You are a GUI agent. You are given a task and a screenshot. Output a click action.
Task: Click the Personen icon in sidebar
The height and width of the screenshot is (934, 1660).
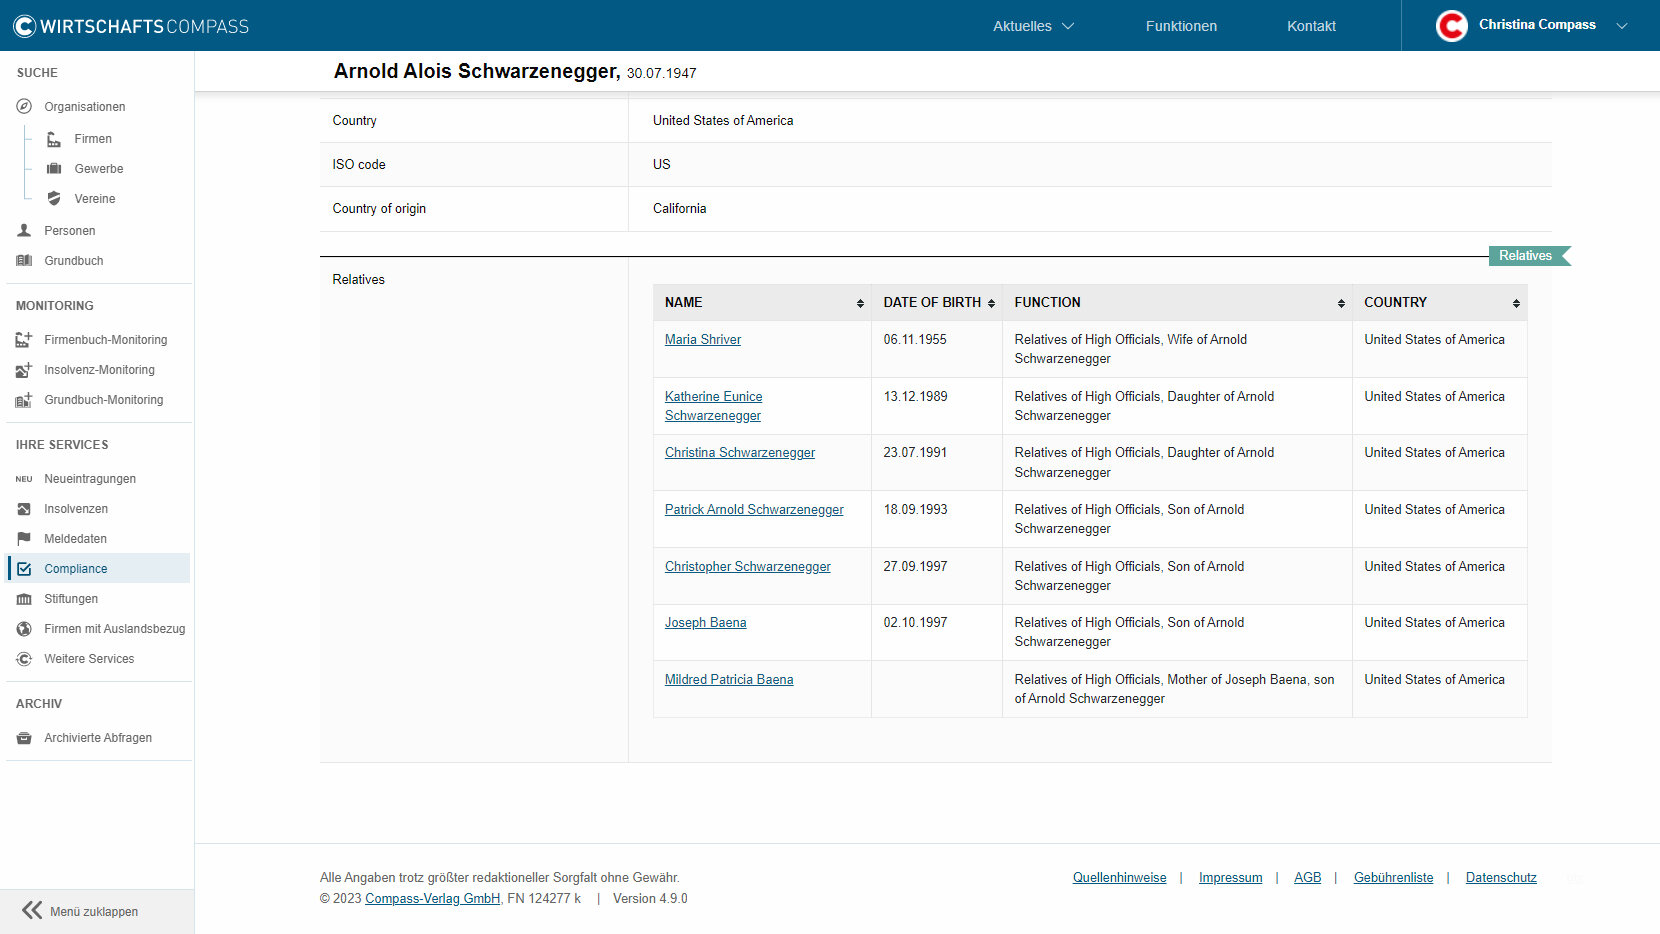coord(23,230)
